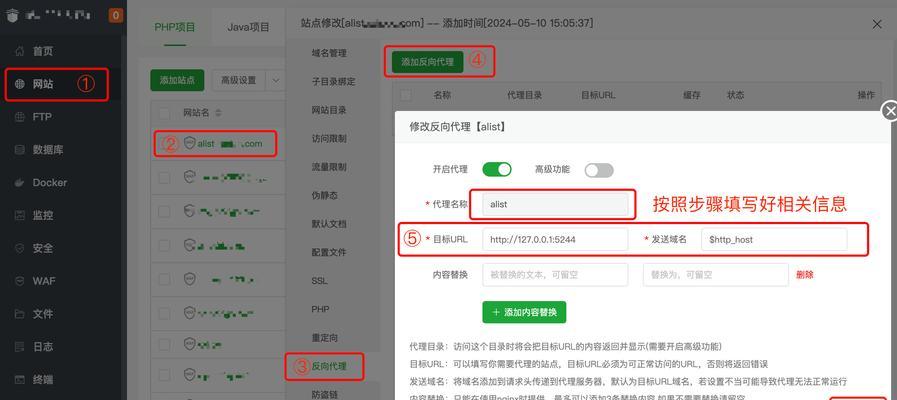Tick the select-all checkbox in 网站名 header

point(165,113)
